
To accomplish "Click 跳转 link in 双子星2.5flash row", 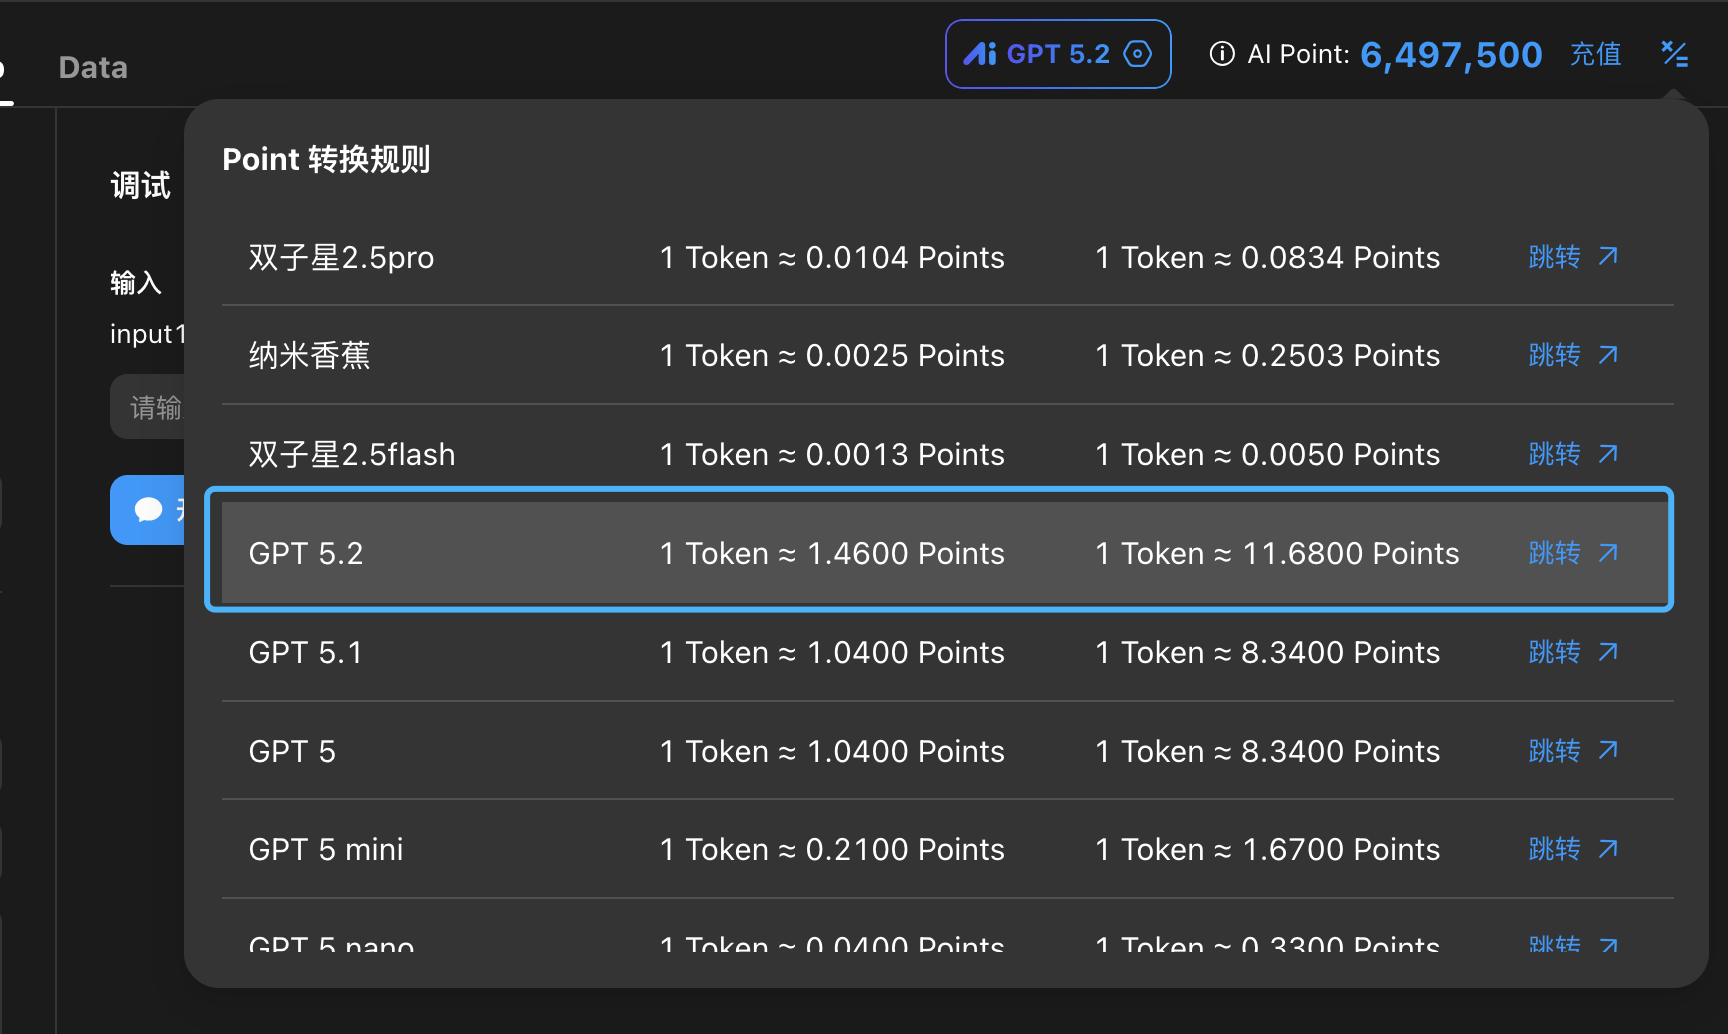I will [x=1574, y=454].
